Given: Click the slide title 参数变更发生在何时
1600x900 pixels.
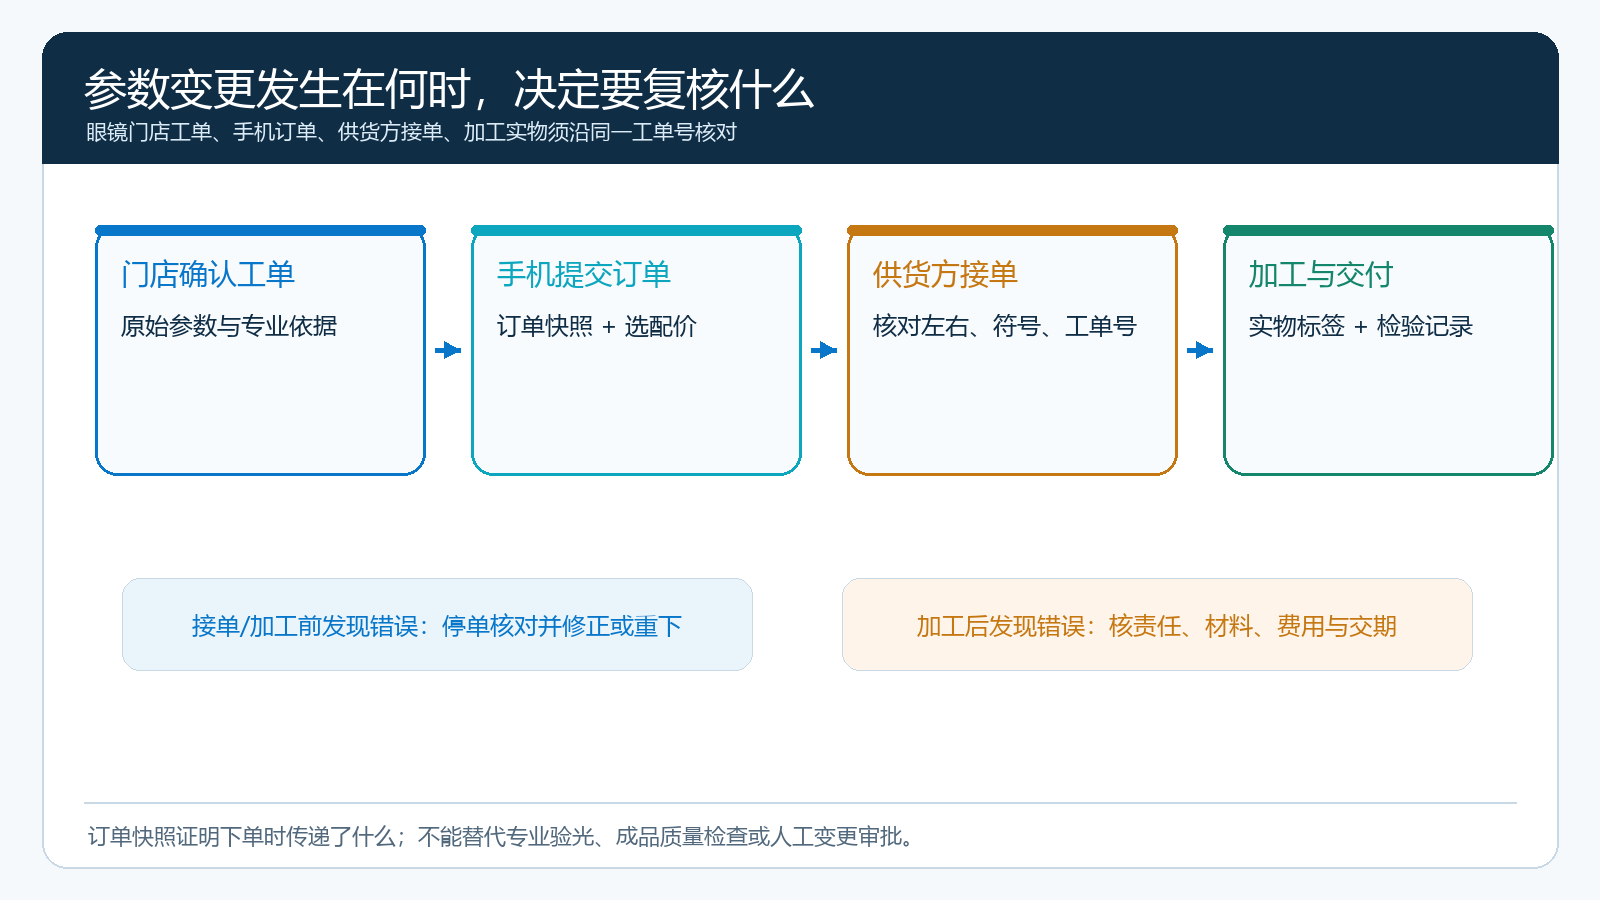Looking at the screenshot, I should [449, 90].
